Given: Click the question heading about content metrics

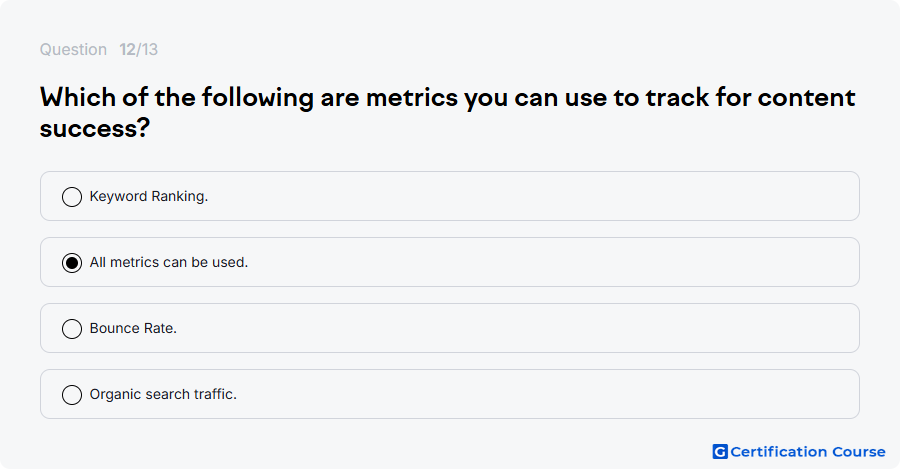Looking at the screenshot, I should pyautogui.click(x=448, y=113).
